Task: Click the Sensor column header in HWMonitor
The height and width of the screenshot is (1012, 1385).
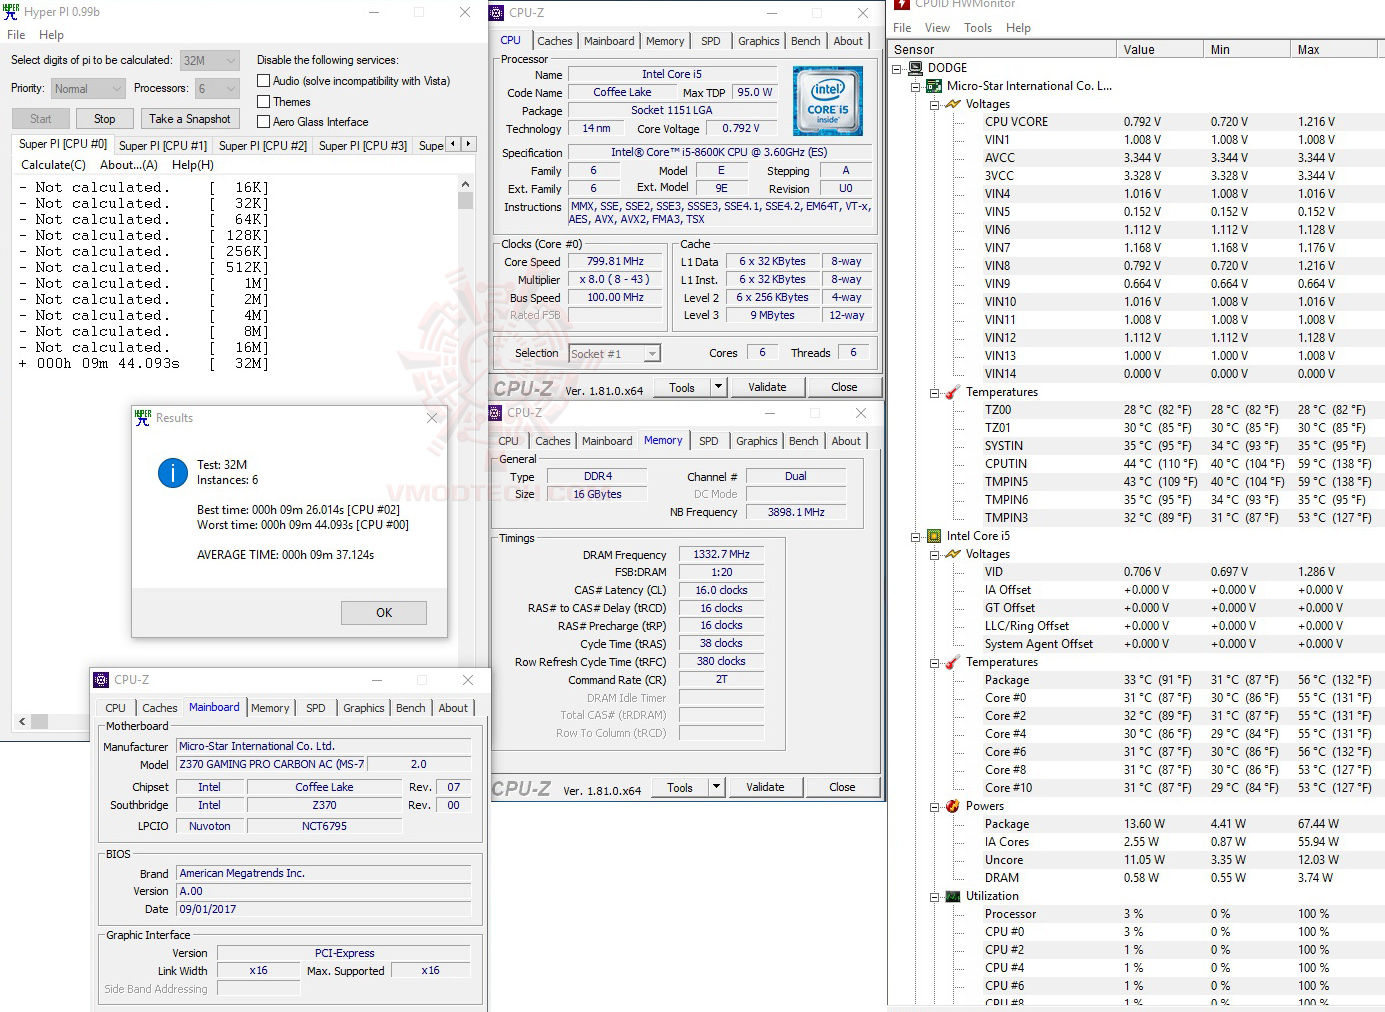Action: 1003,49
